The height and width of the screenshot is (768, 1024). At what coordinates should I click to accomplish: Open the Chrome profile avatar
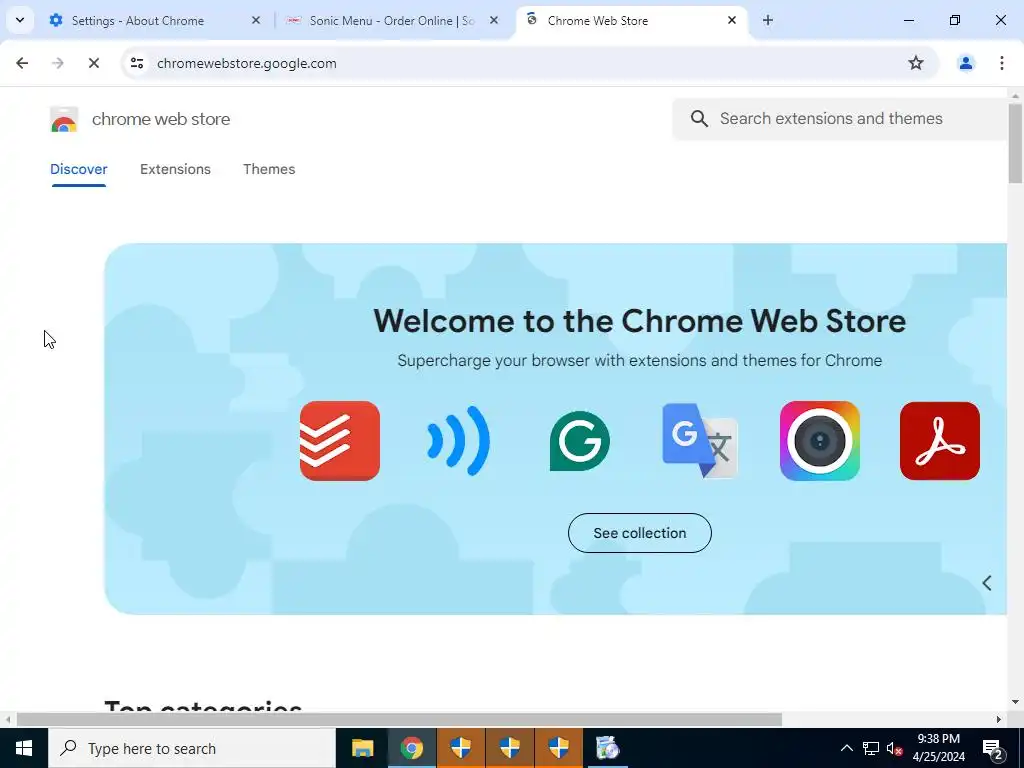tap(965, 63)
